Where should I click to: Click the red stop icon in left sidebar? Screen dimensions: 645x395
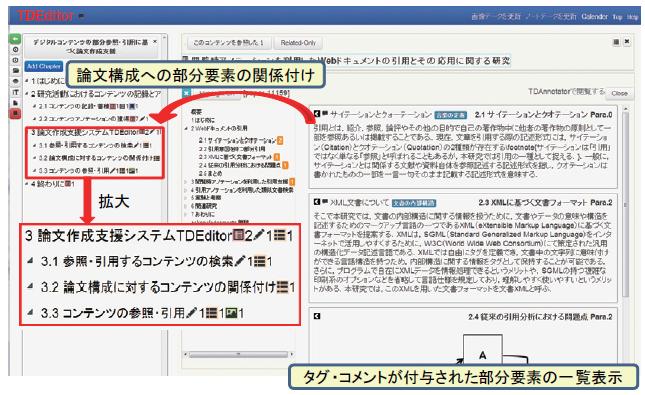[x=15, y=113]
